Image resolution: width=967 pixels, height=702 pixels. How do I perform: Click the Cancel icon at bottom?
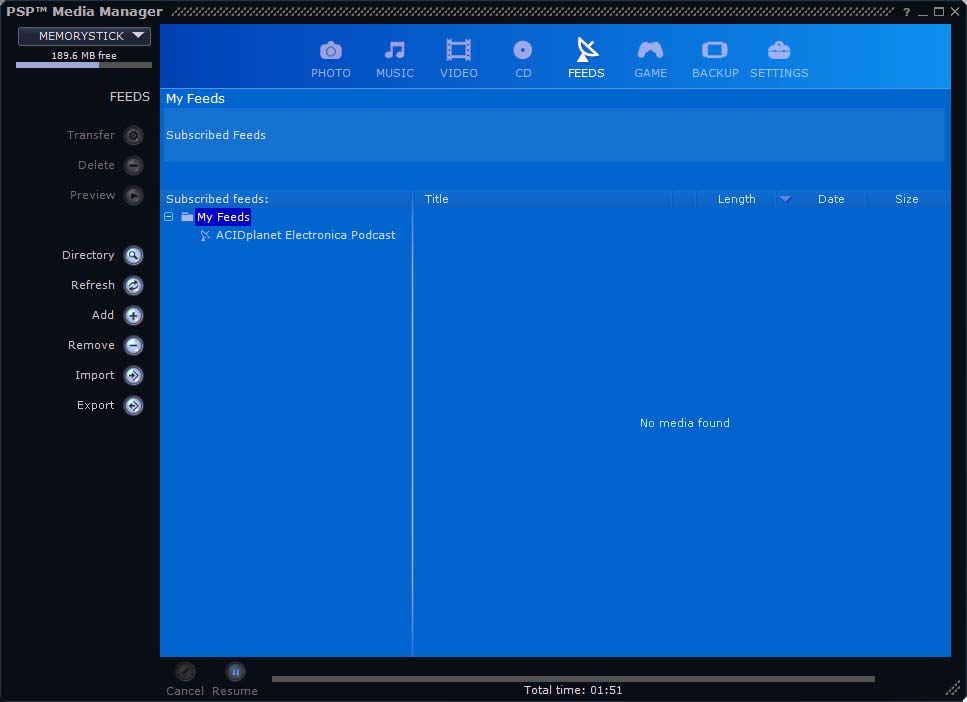point(185,671)
